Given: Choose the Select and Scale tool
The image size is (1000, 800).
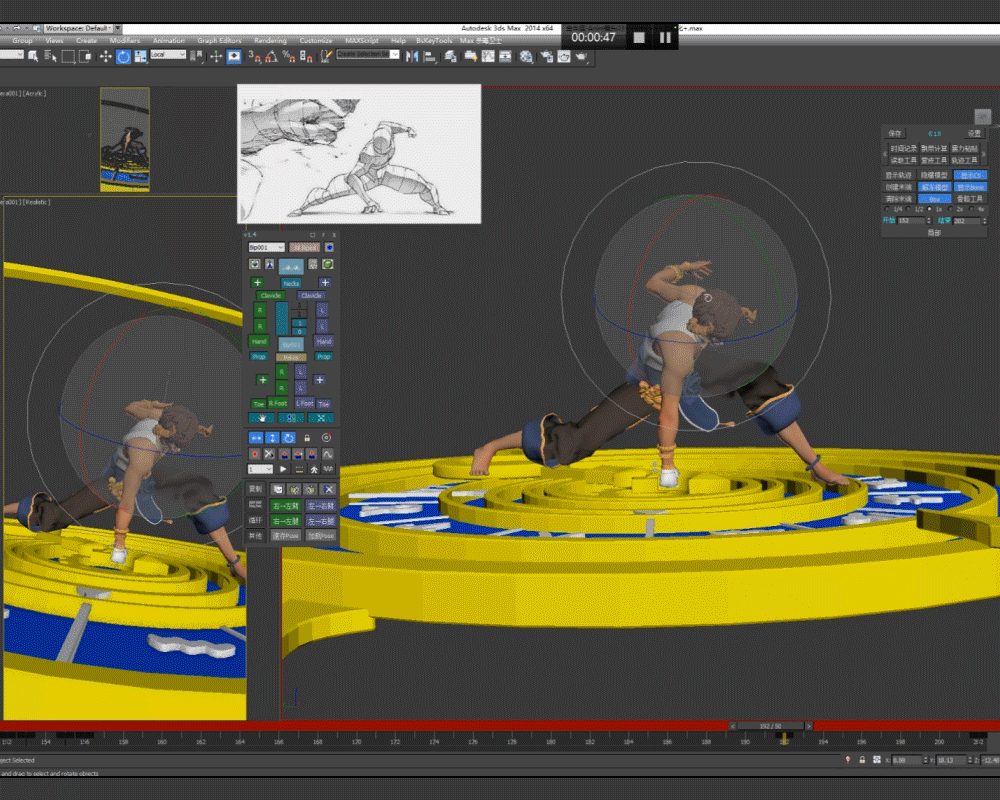Looking at the screenshot, I should point(140,57).
